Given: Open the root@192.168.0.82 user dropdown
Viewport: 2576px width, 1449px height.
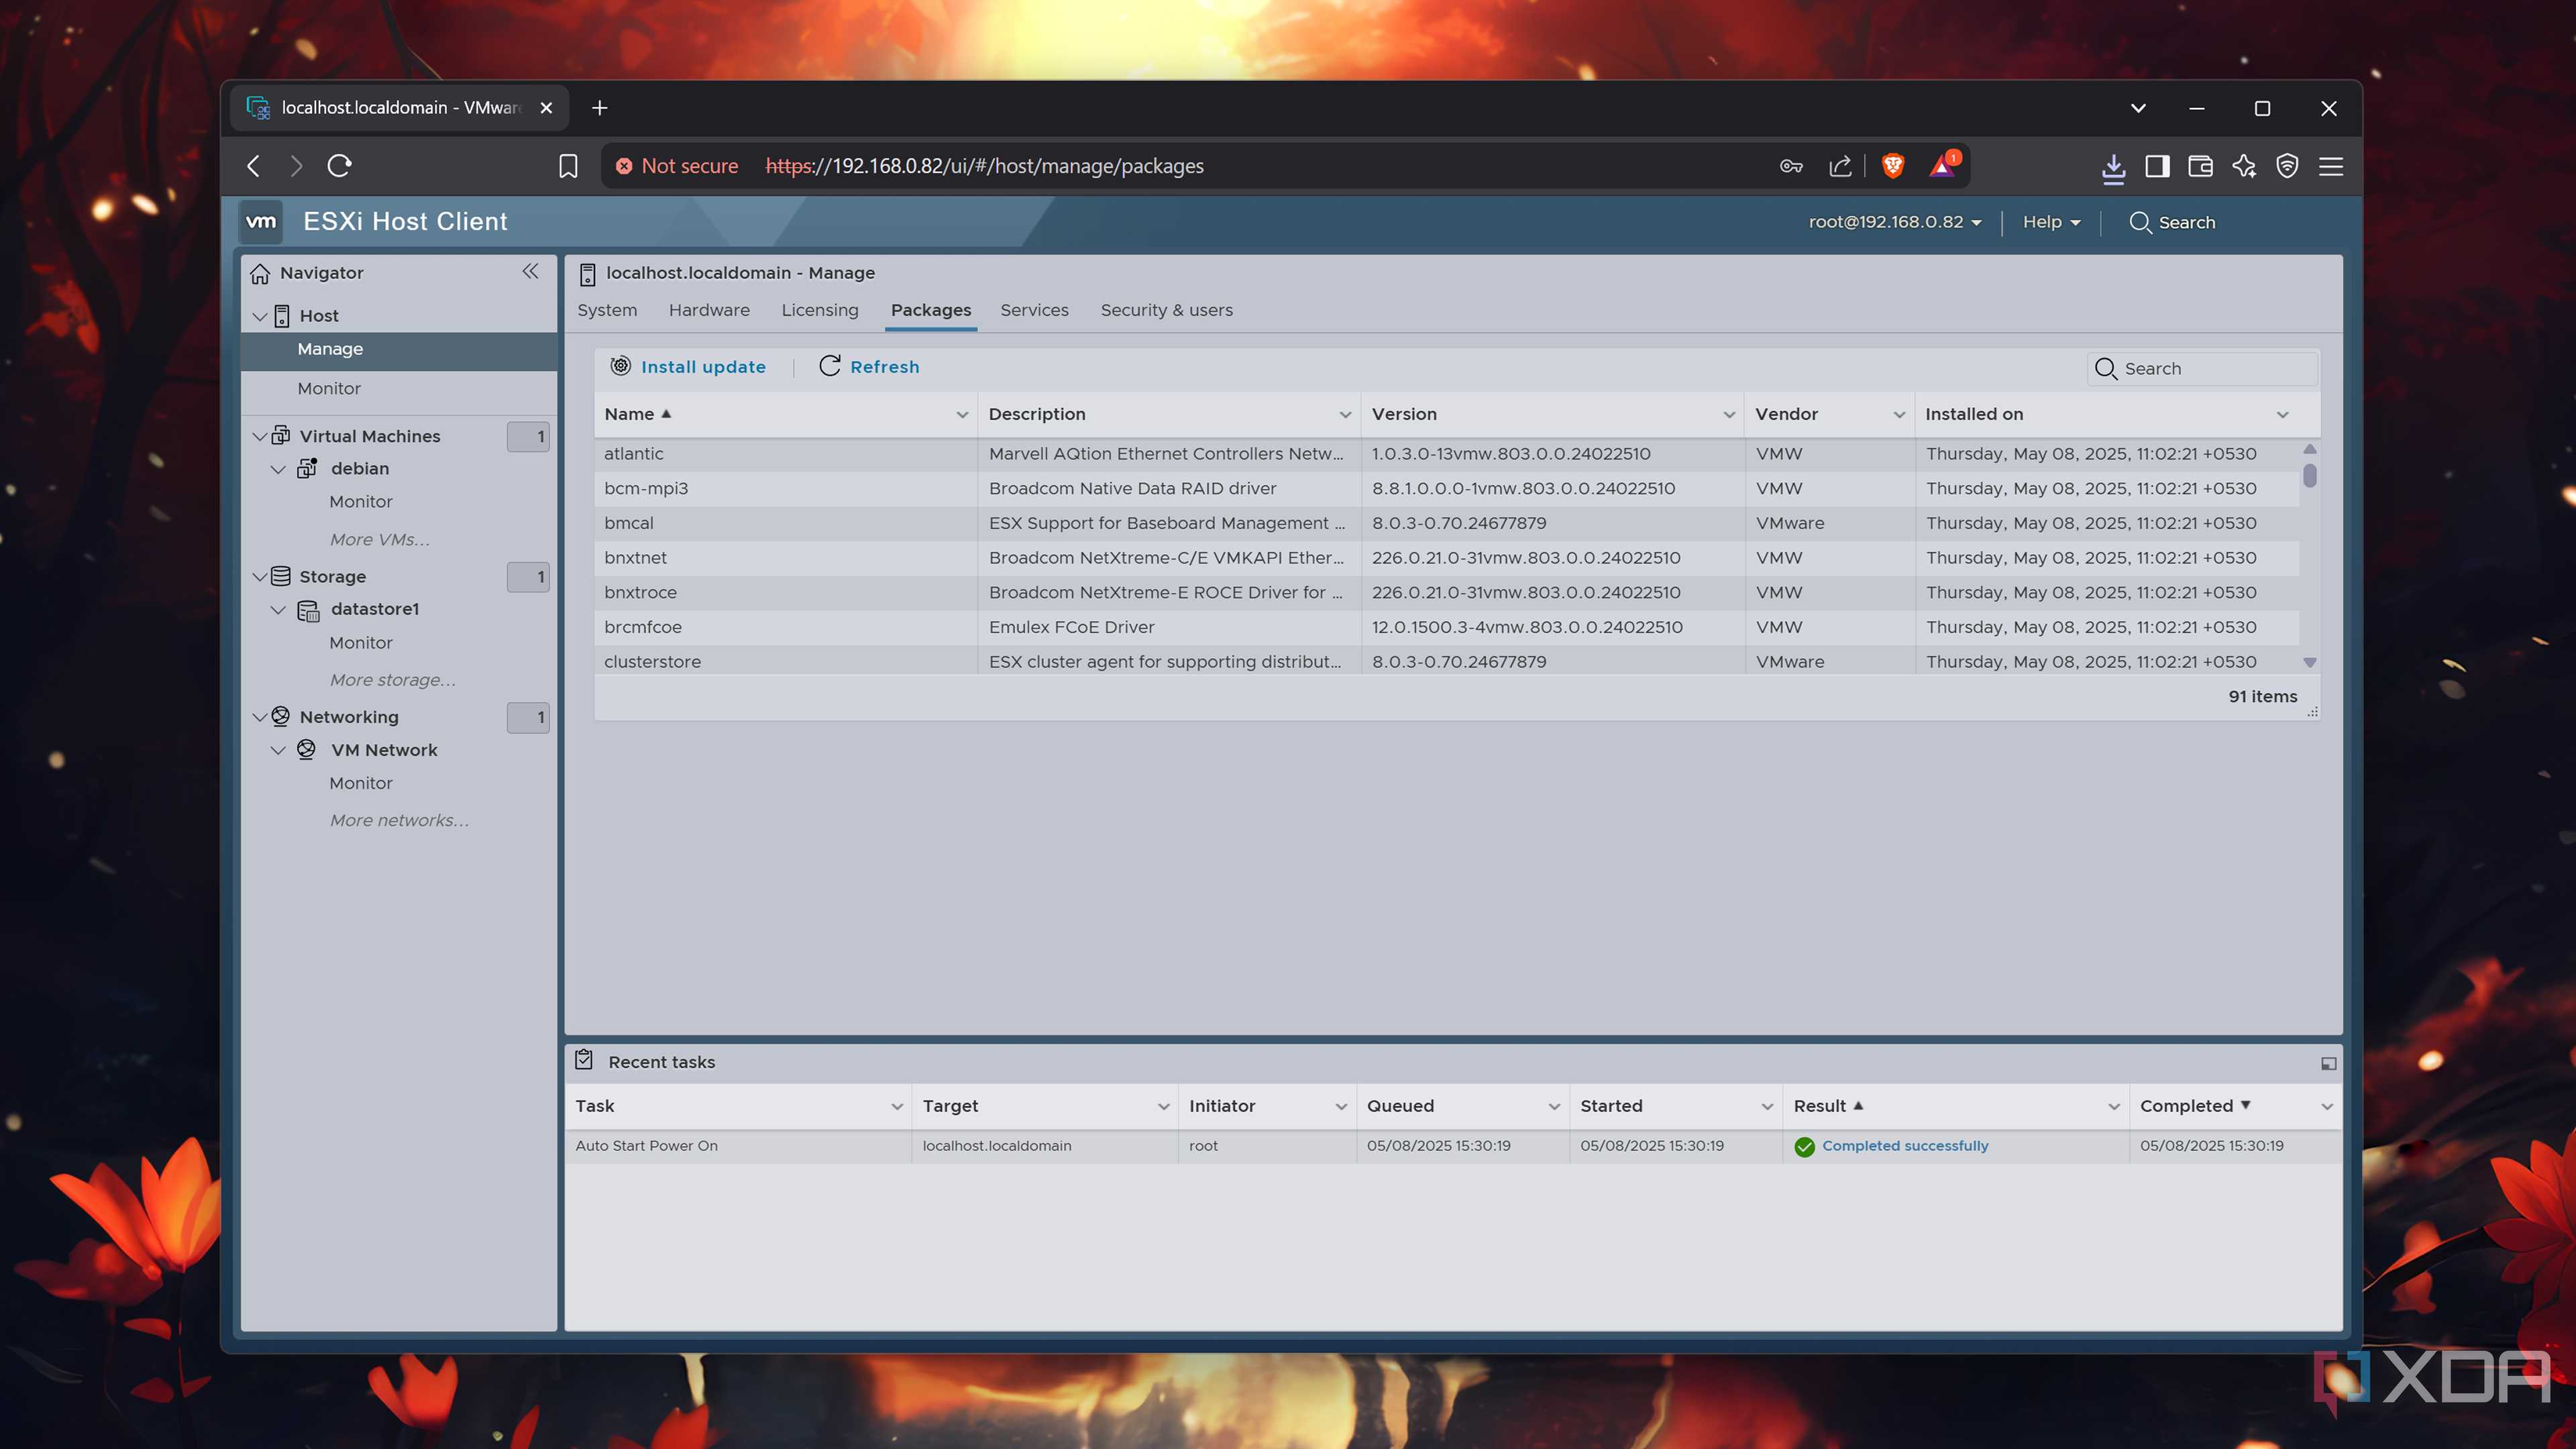Looking at the screenshot, I should 1895,222.
